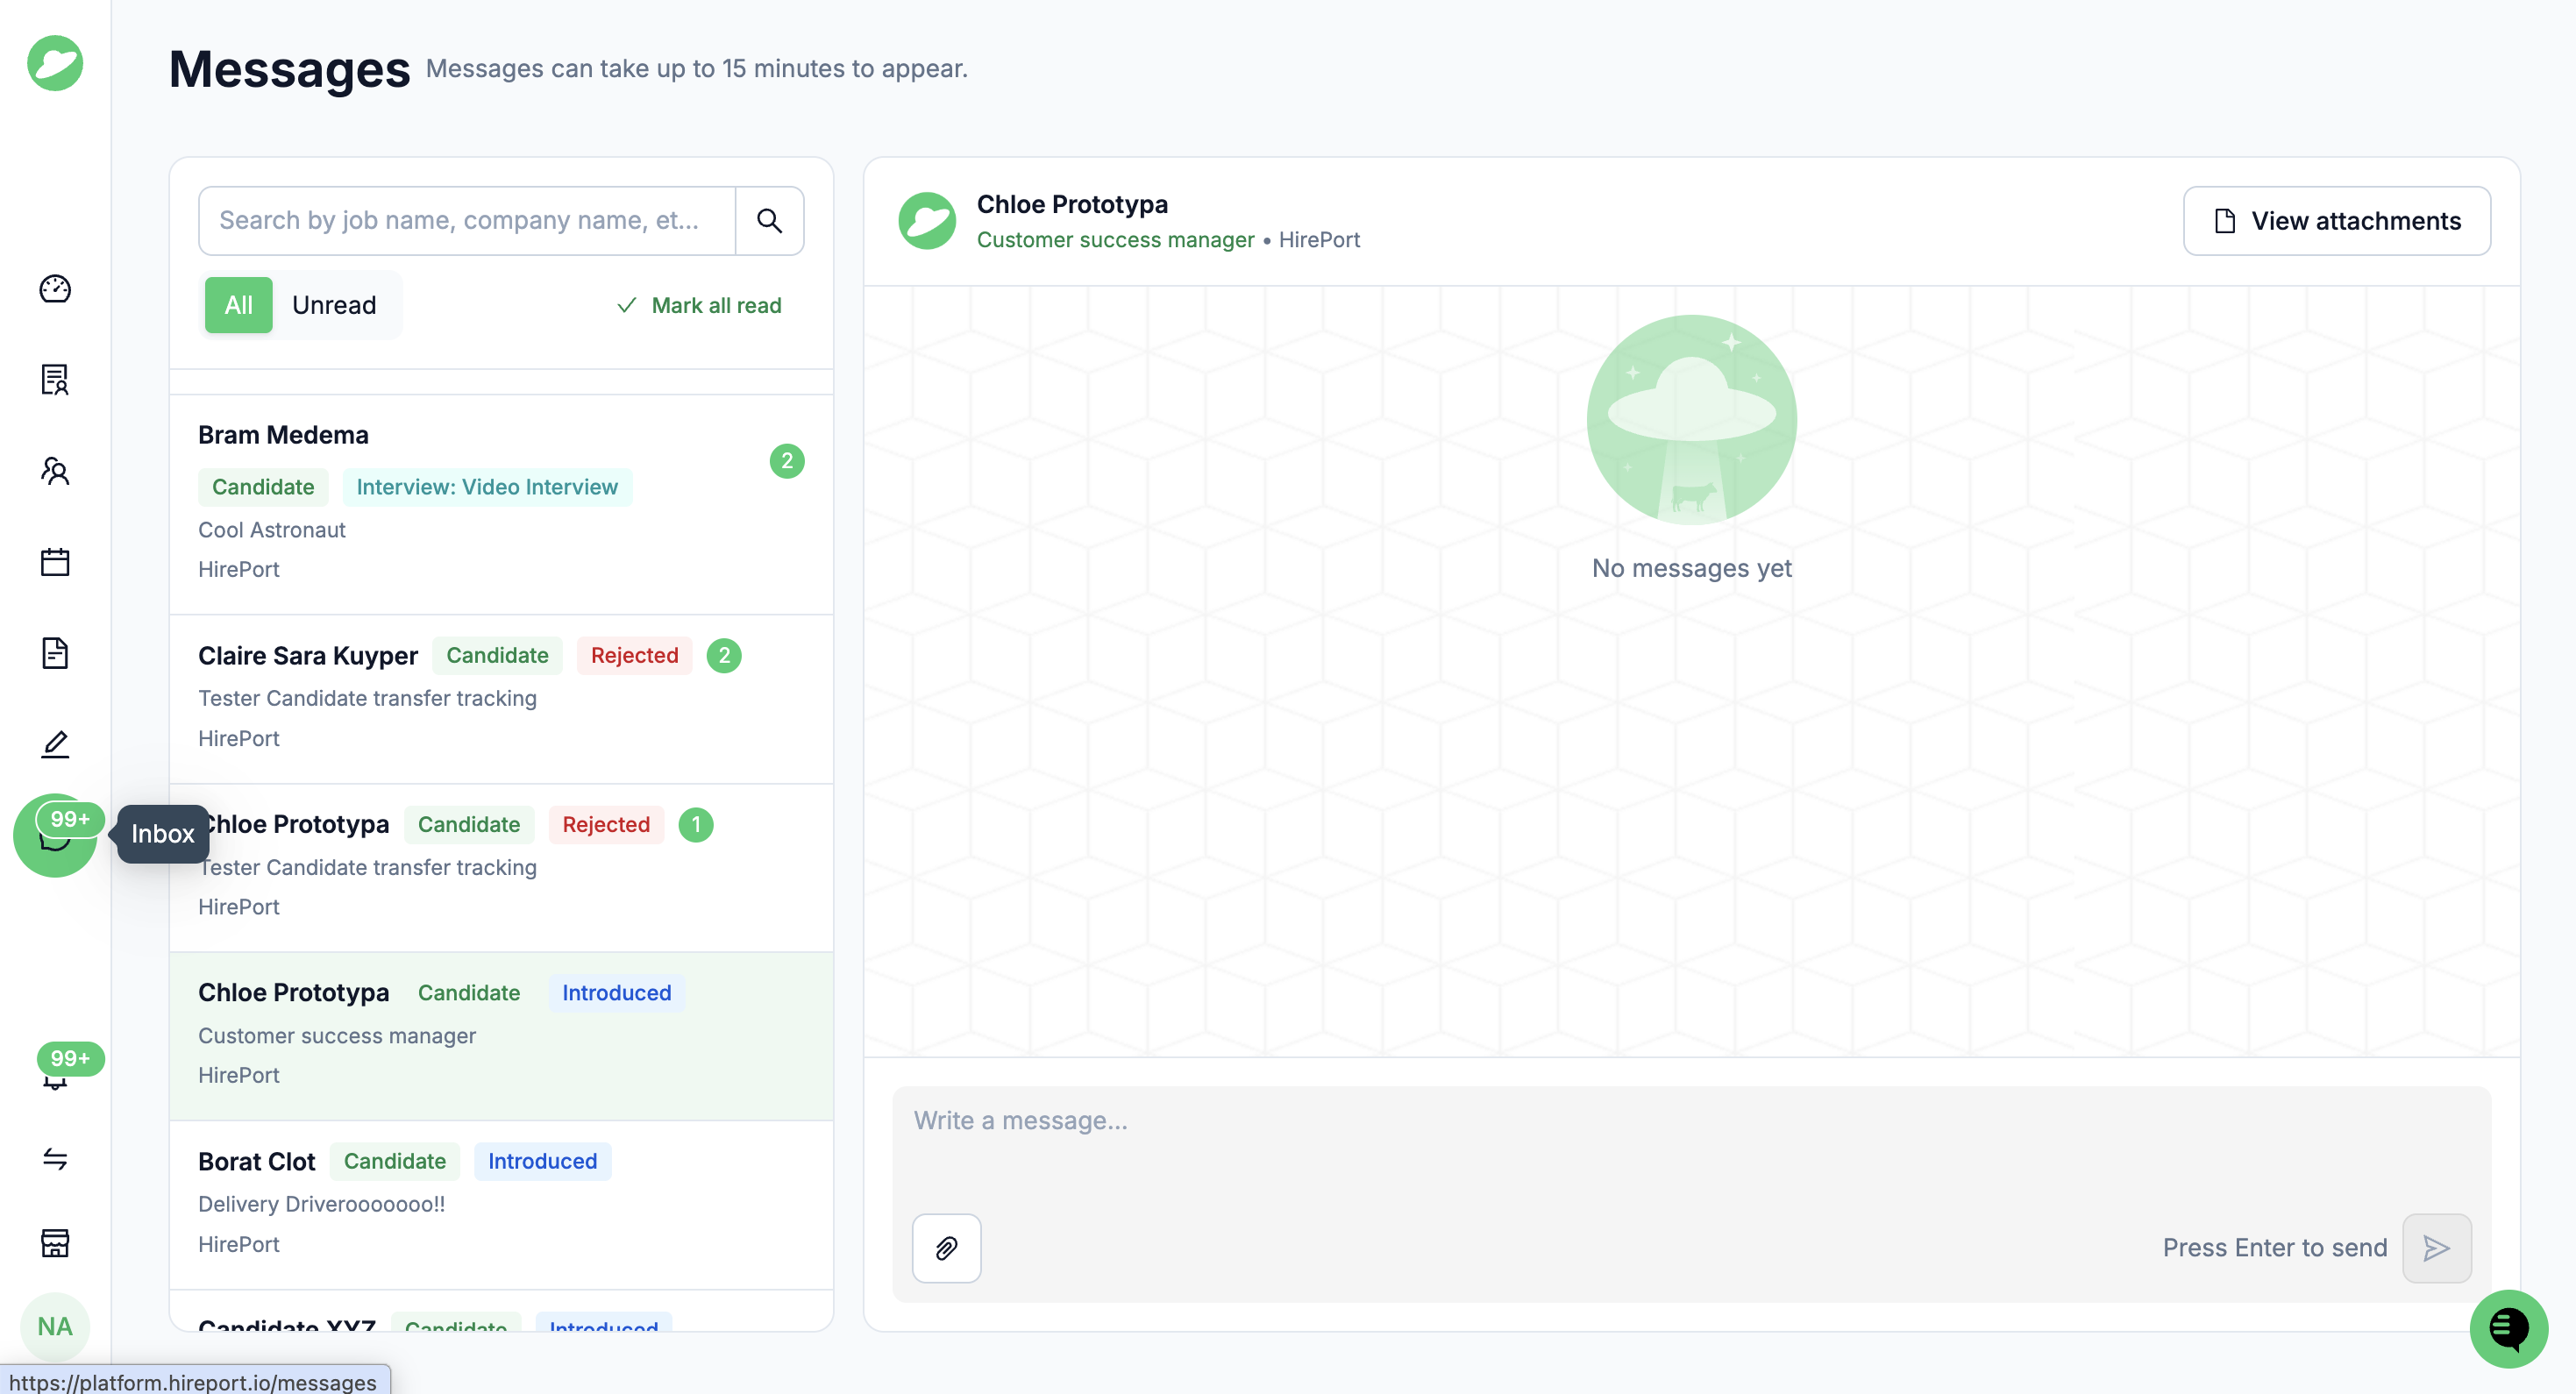Open the Claire Sara Kuyper conversation
The width and height of the screenshot is (2576, 1394).
pos(501,698)
